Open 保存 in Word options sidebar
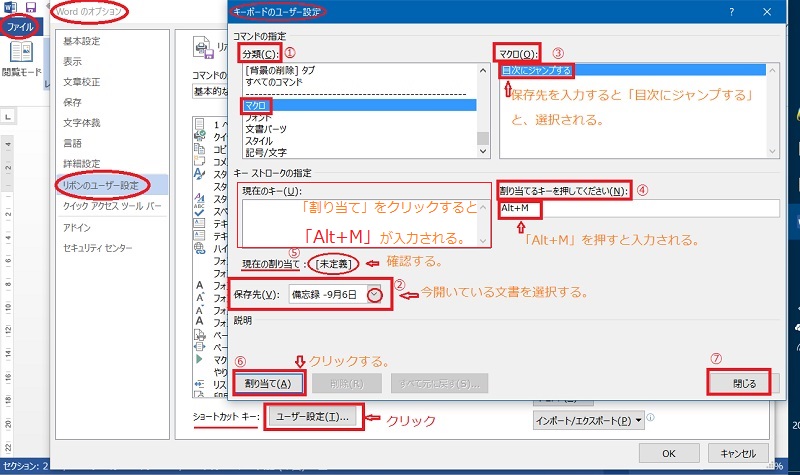Viewport: 800px width, 475px height. 72,102
